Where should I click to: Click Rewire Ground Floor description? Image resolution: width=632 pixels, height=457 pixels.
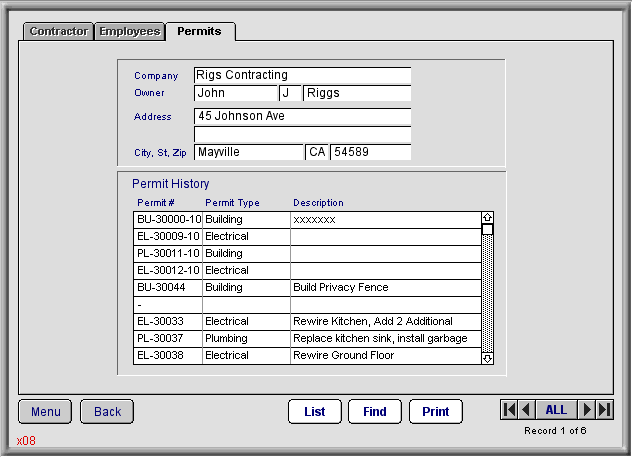point(386,355)
